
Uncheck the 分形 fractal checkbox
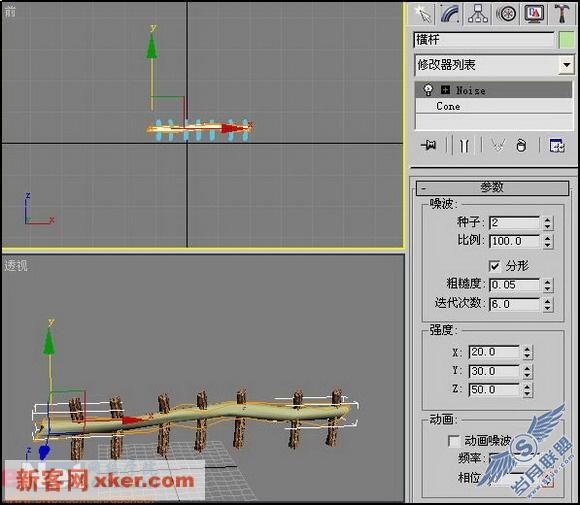(x=494, y=266)
